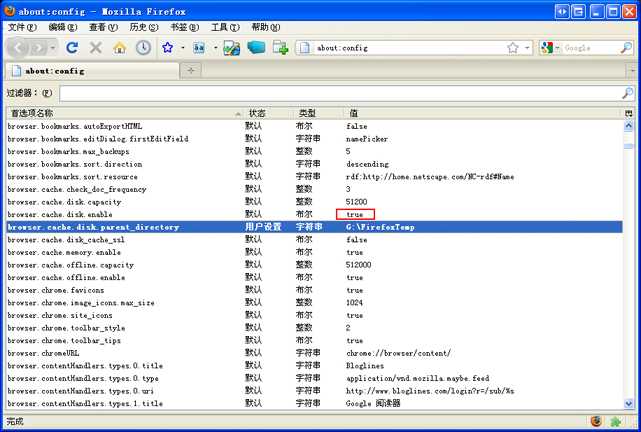Open the 历史 (History) menu

pos(144,27)
